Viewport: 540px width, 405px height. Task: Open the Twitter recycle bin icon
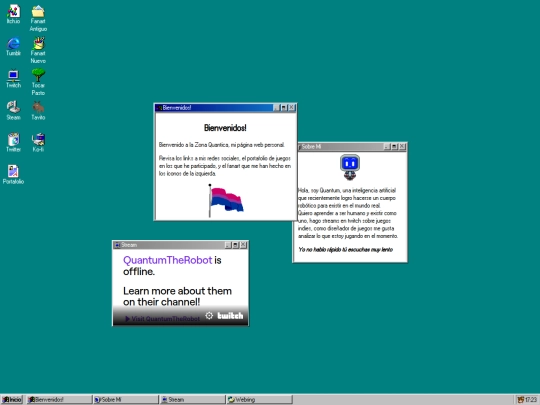[x=13, y=143]
